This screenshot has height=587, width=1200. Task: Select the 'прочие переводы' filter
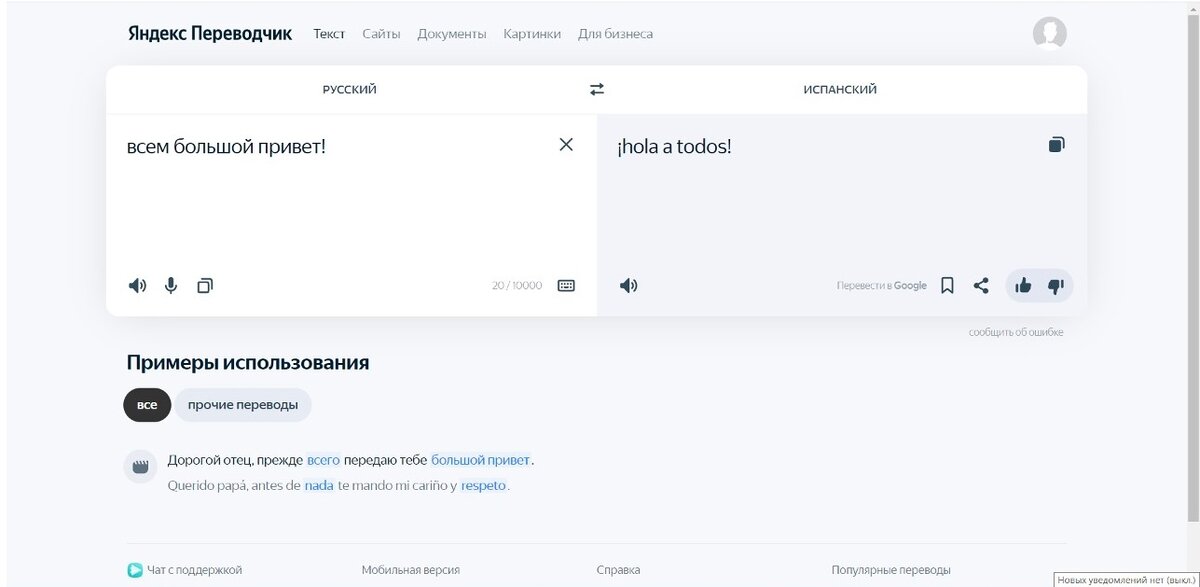pyautogui.click(x=243, y=405)
